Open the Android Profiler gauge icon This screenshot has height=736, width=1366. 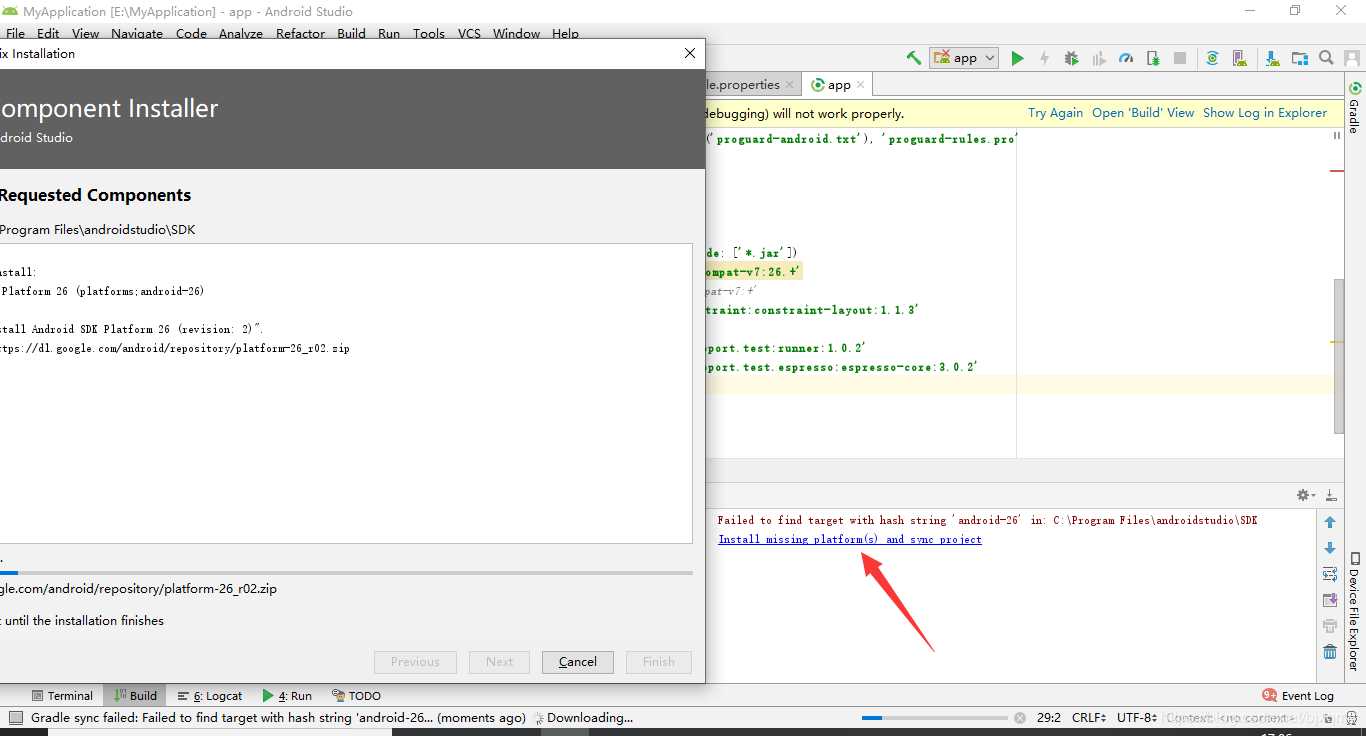point(1126,58)
